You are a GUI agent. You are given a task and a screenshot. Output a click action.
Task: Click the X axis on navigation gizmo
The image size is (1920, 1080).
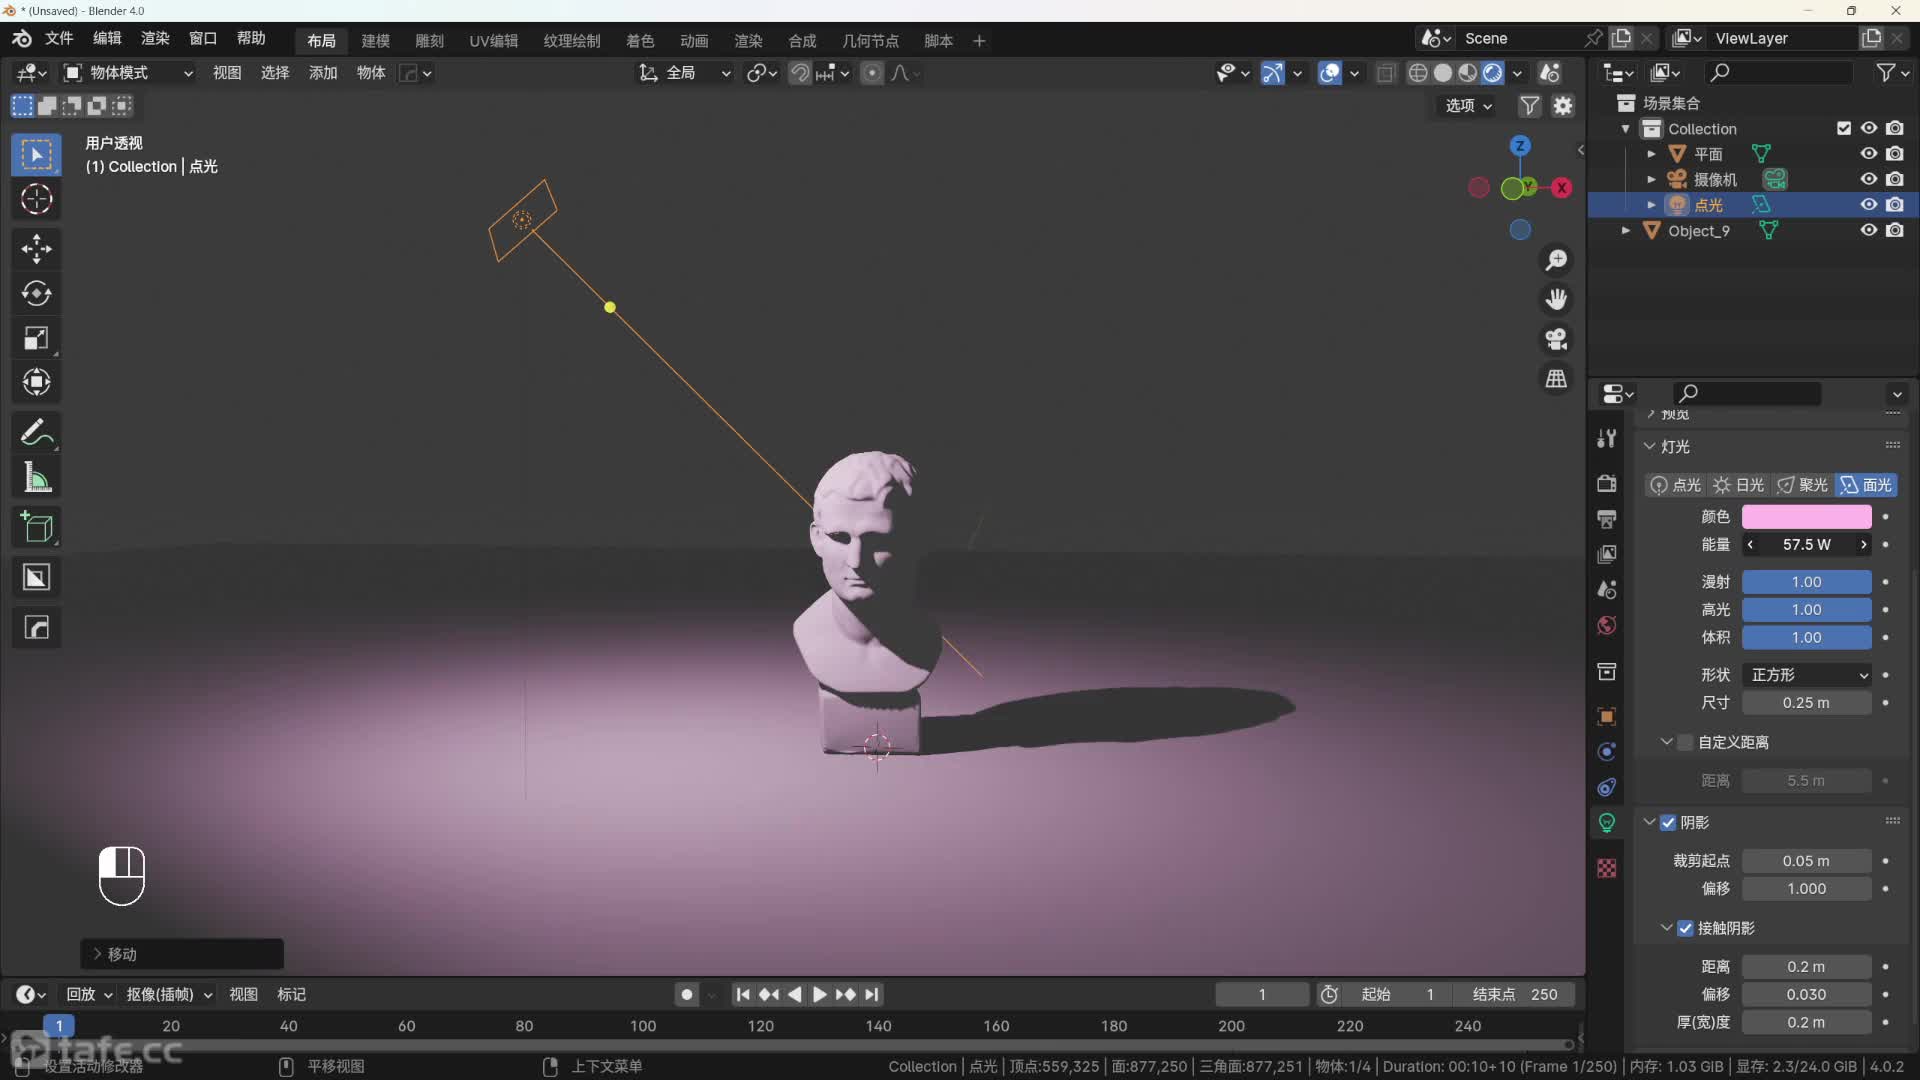pyautogui.click(x=1561, y=188)
